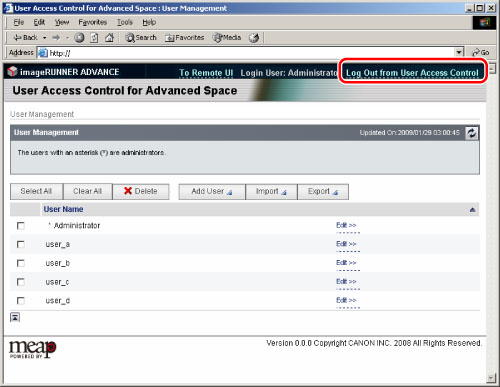This screenshot has height=387, width=500.
Task: Expand the Import menu button
Action: 271,192
